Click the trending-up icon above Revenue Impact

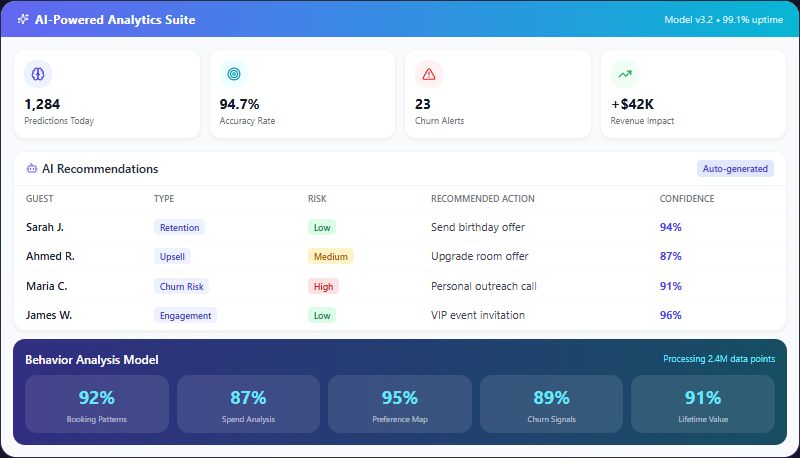pyautogui.click(x=625, y=74)
